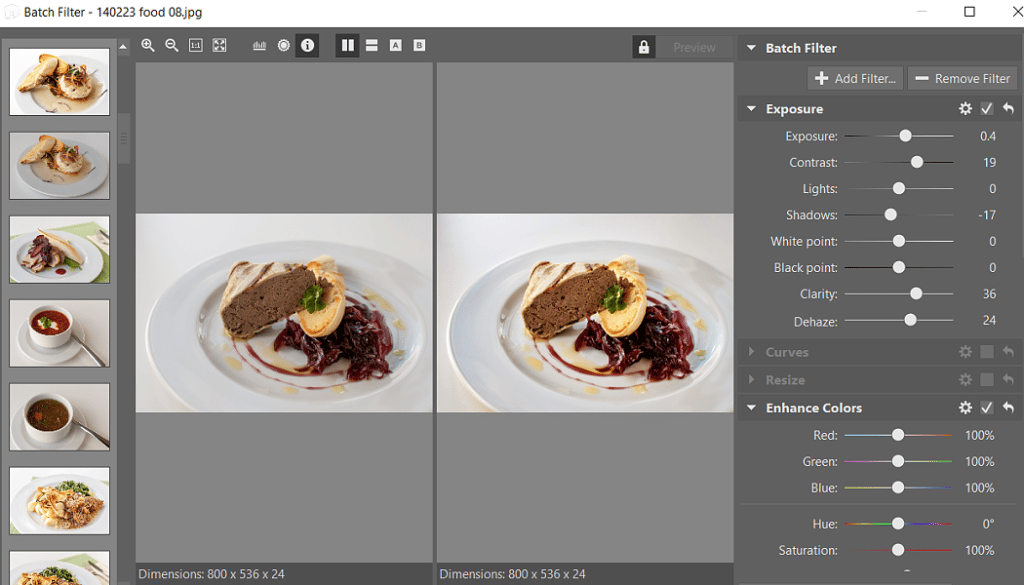Click the Black point slider handle
Screen dimensions: 1024x585
point(899,267)
